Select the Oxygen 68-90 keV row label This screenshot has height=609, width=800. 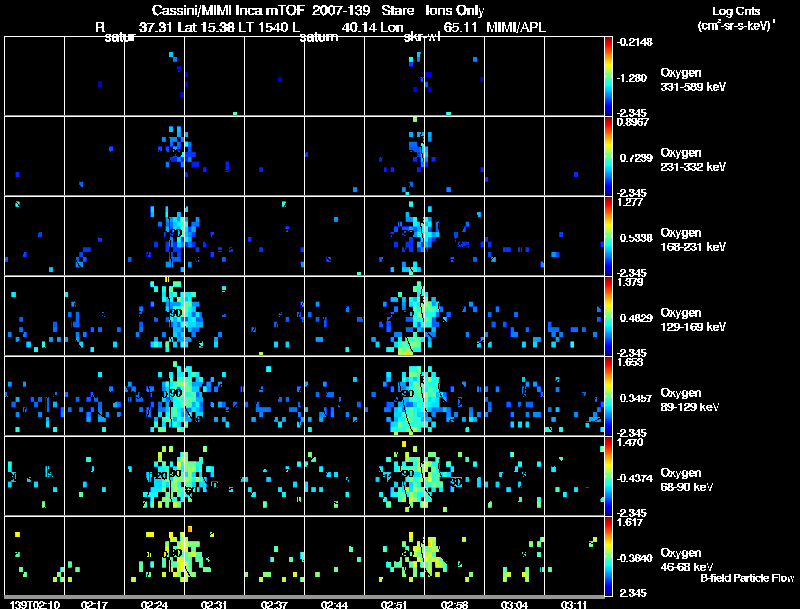point(687,480)
